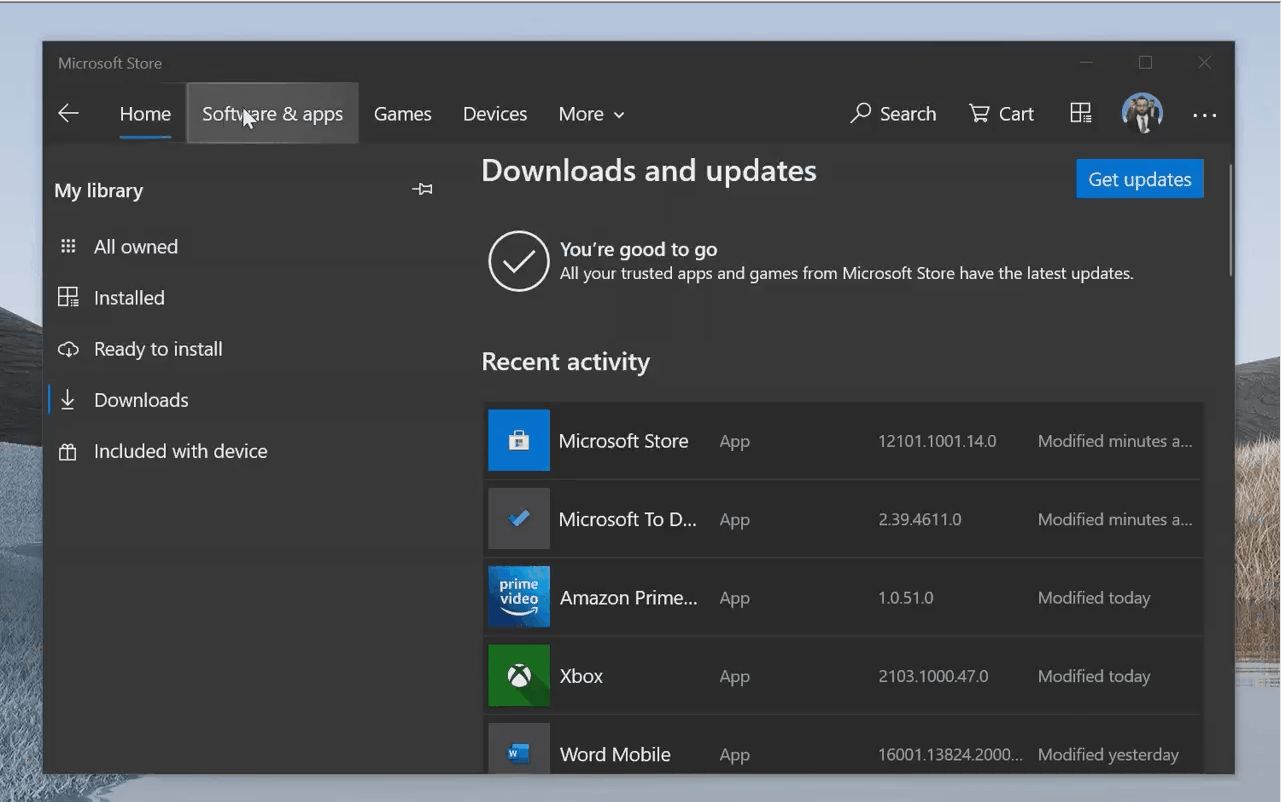The height and width of the screenshot is (802, 1281).
Task: Open the Games tab
Action: point(403,114)
